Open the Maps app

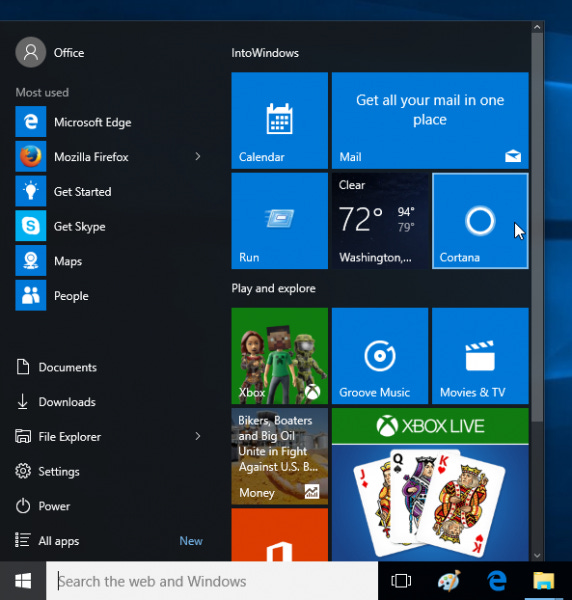109,261
